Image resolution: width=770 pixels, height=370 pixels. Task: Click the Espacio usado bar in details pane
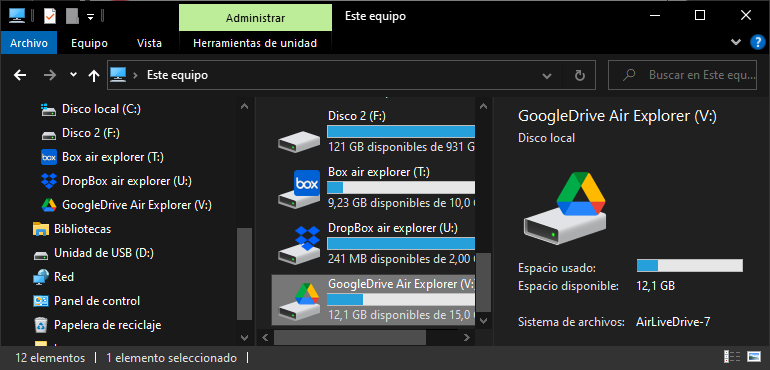pos(689,266)
